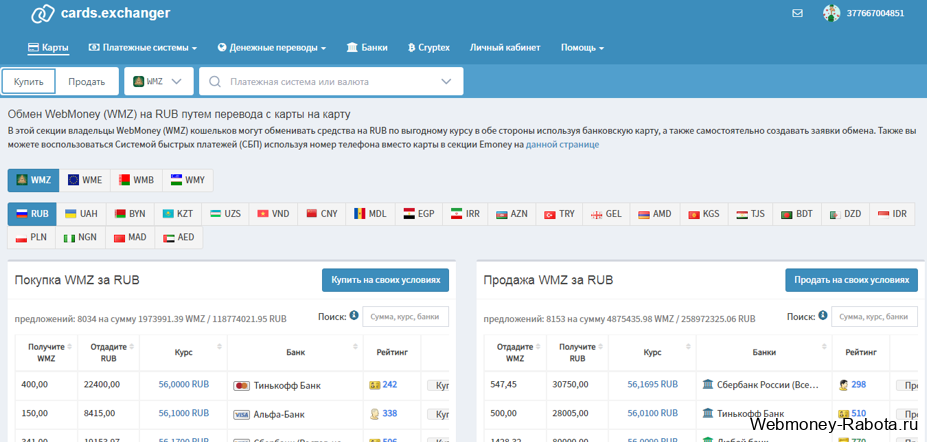Select the UAH currency
This screenshot has width=927, height=442.
[81, 214]
